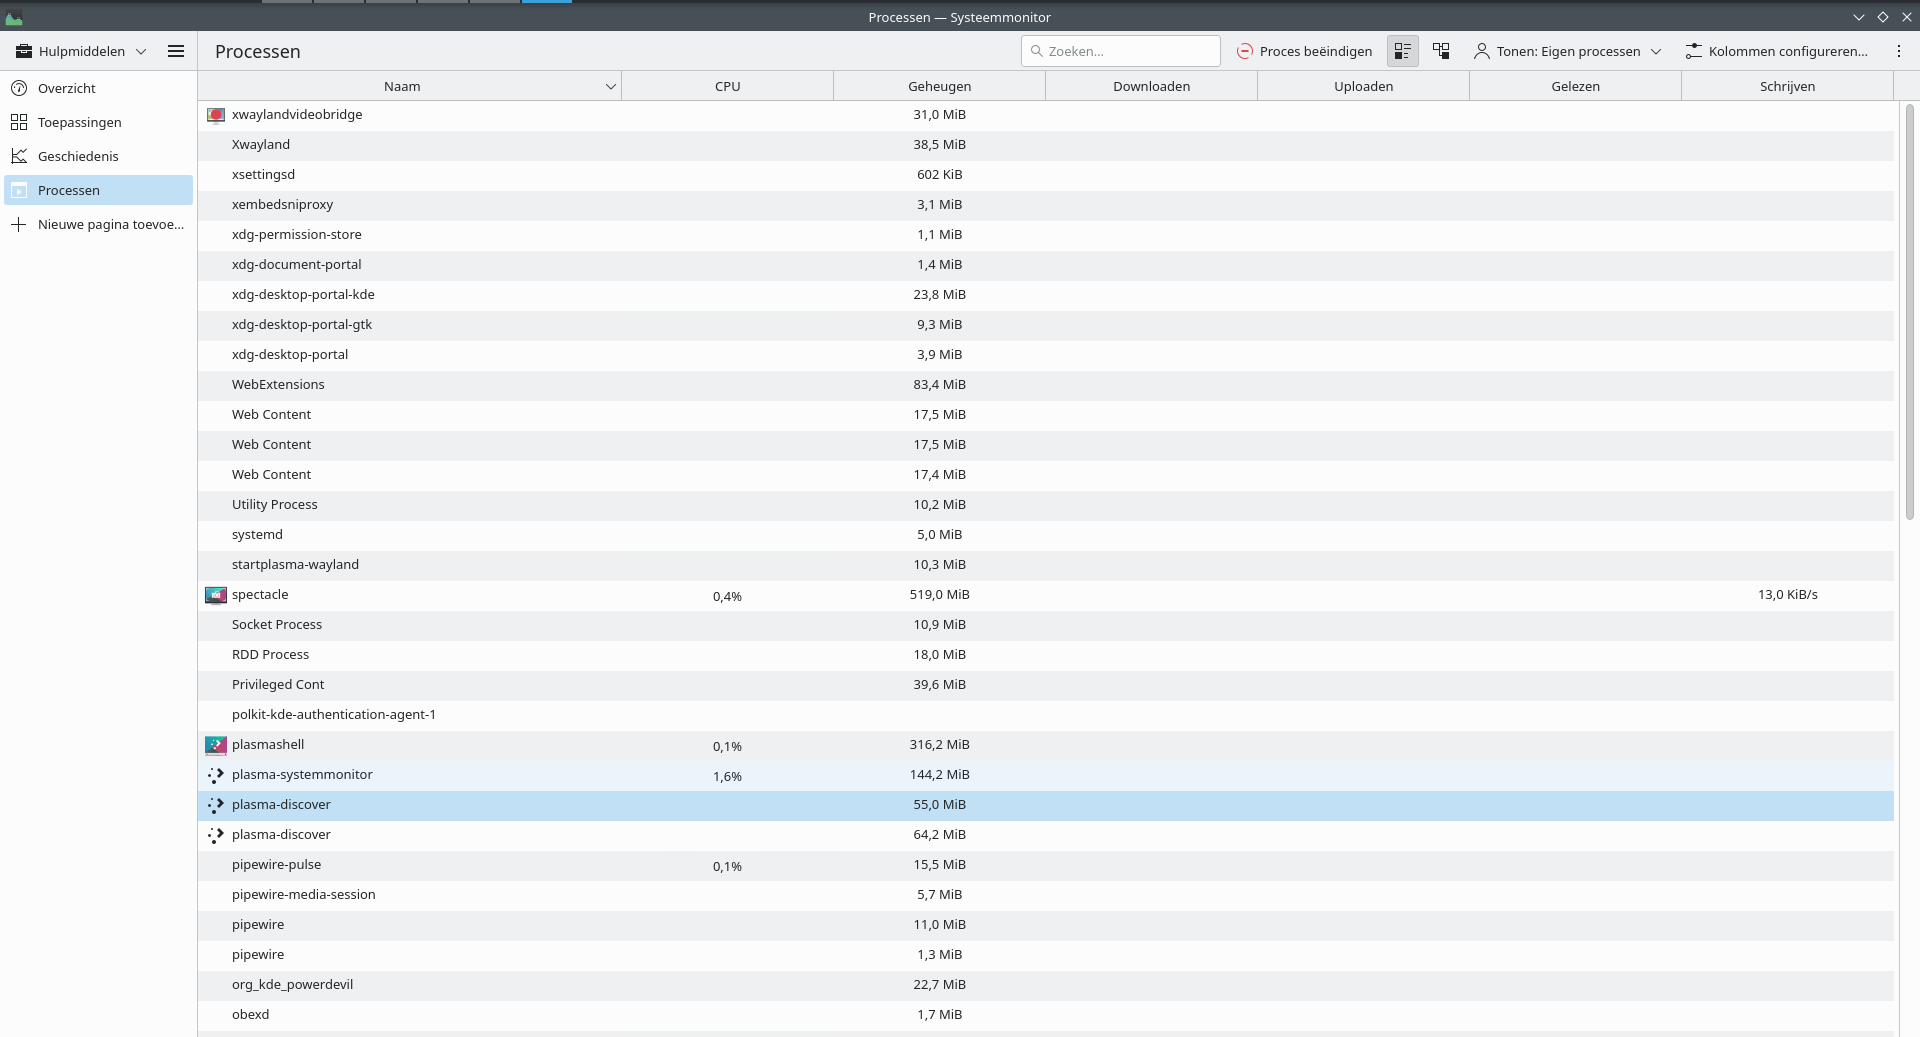Viewport: 1920px width, 1037px height.
Task: Switch to tree view mode
Action: coord(1441,51)
